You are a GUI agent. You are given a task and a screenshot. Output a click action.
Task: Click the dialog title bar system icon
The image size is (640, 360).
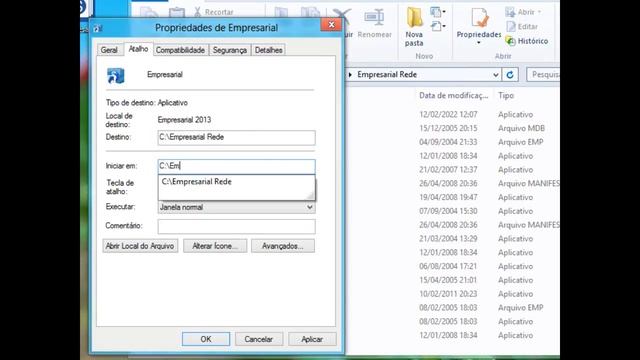tap(98, 28)
